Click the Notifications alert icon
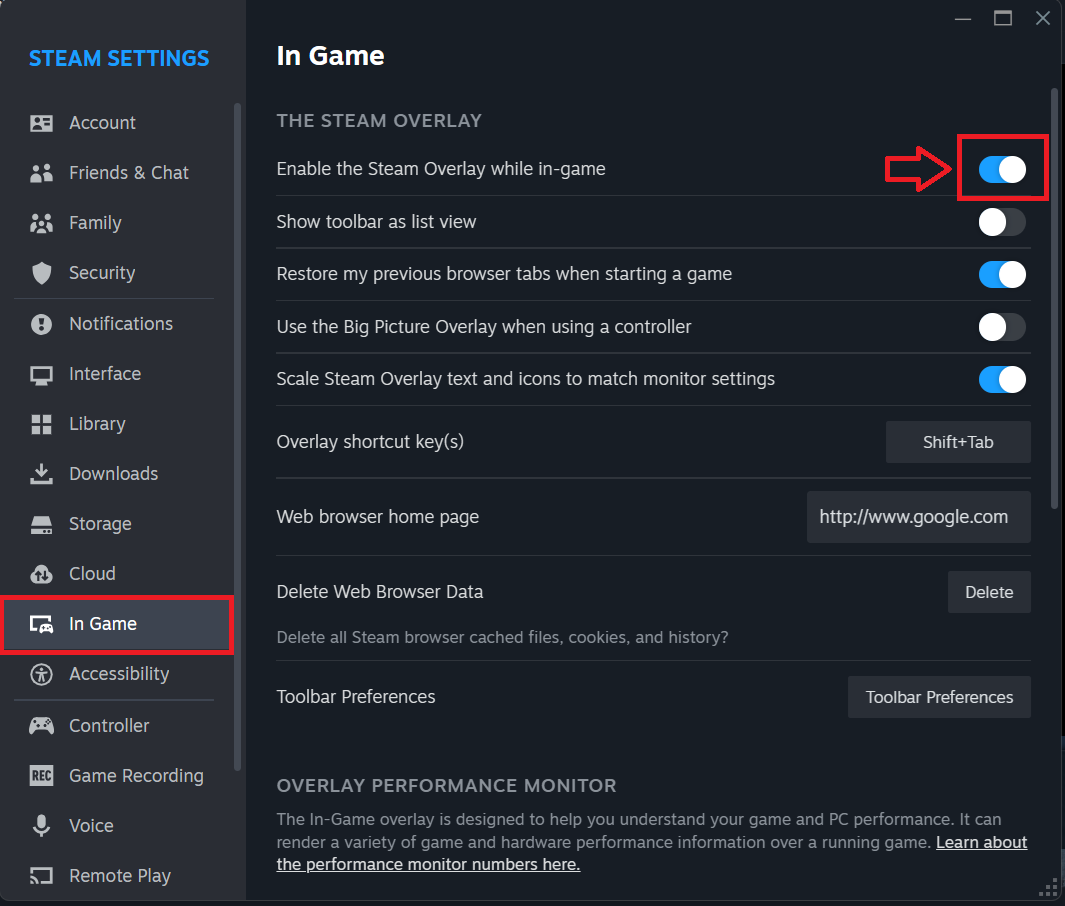 (41, 324)
